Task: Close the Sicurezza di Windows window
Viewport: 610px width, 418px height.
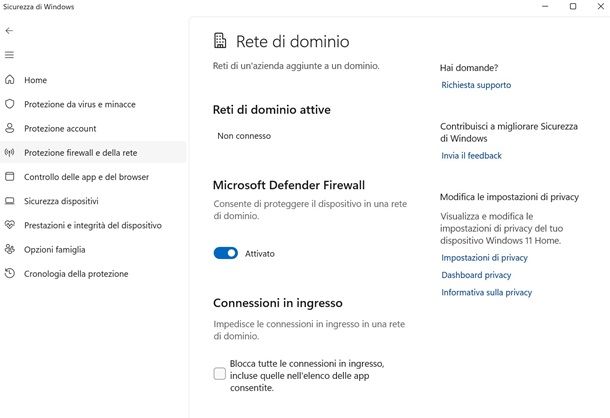Action: tap(601, 6)
